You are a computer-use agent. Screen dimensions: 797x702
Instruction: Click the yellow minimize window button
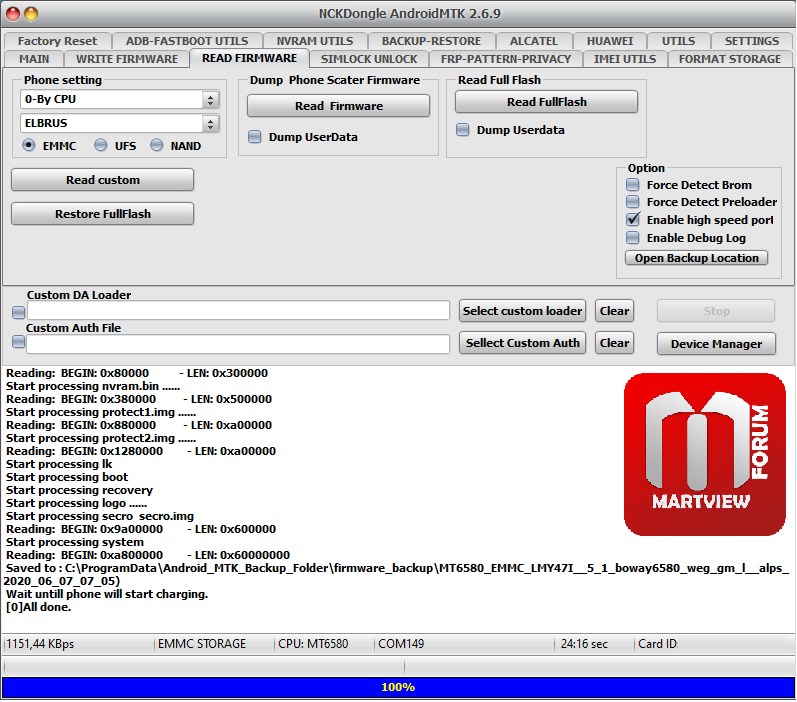tap(31, 14)
